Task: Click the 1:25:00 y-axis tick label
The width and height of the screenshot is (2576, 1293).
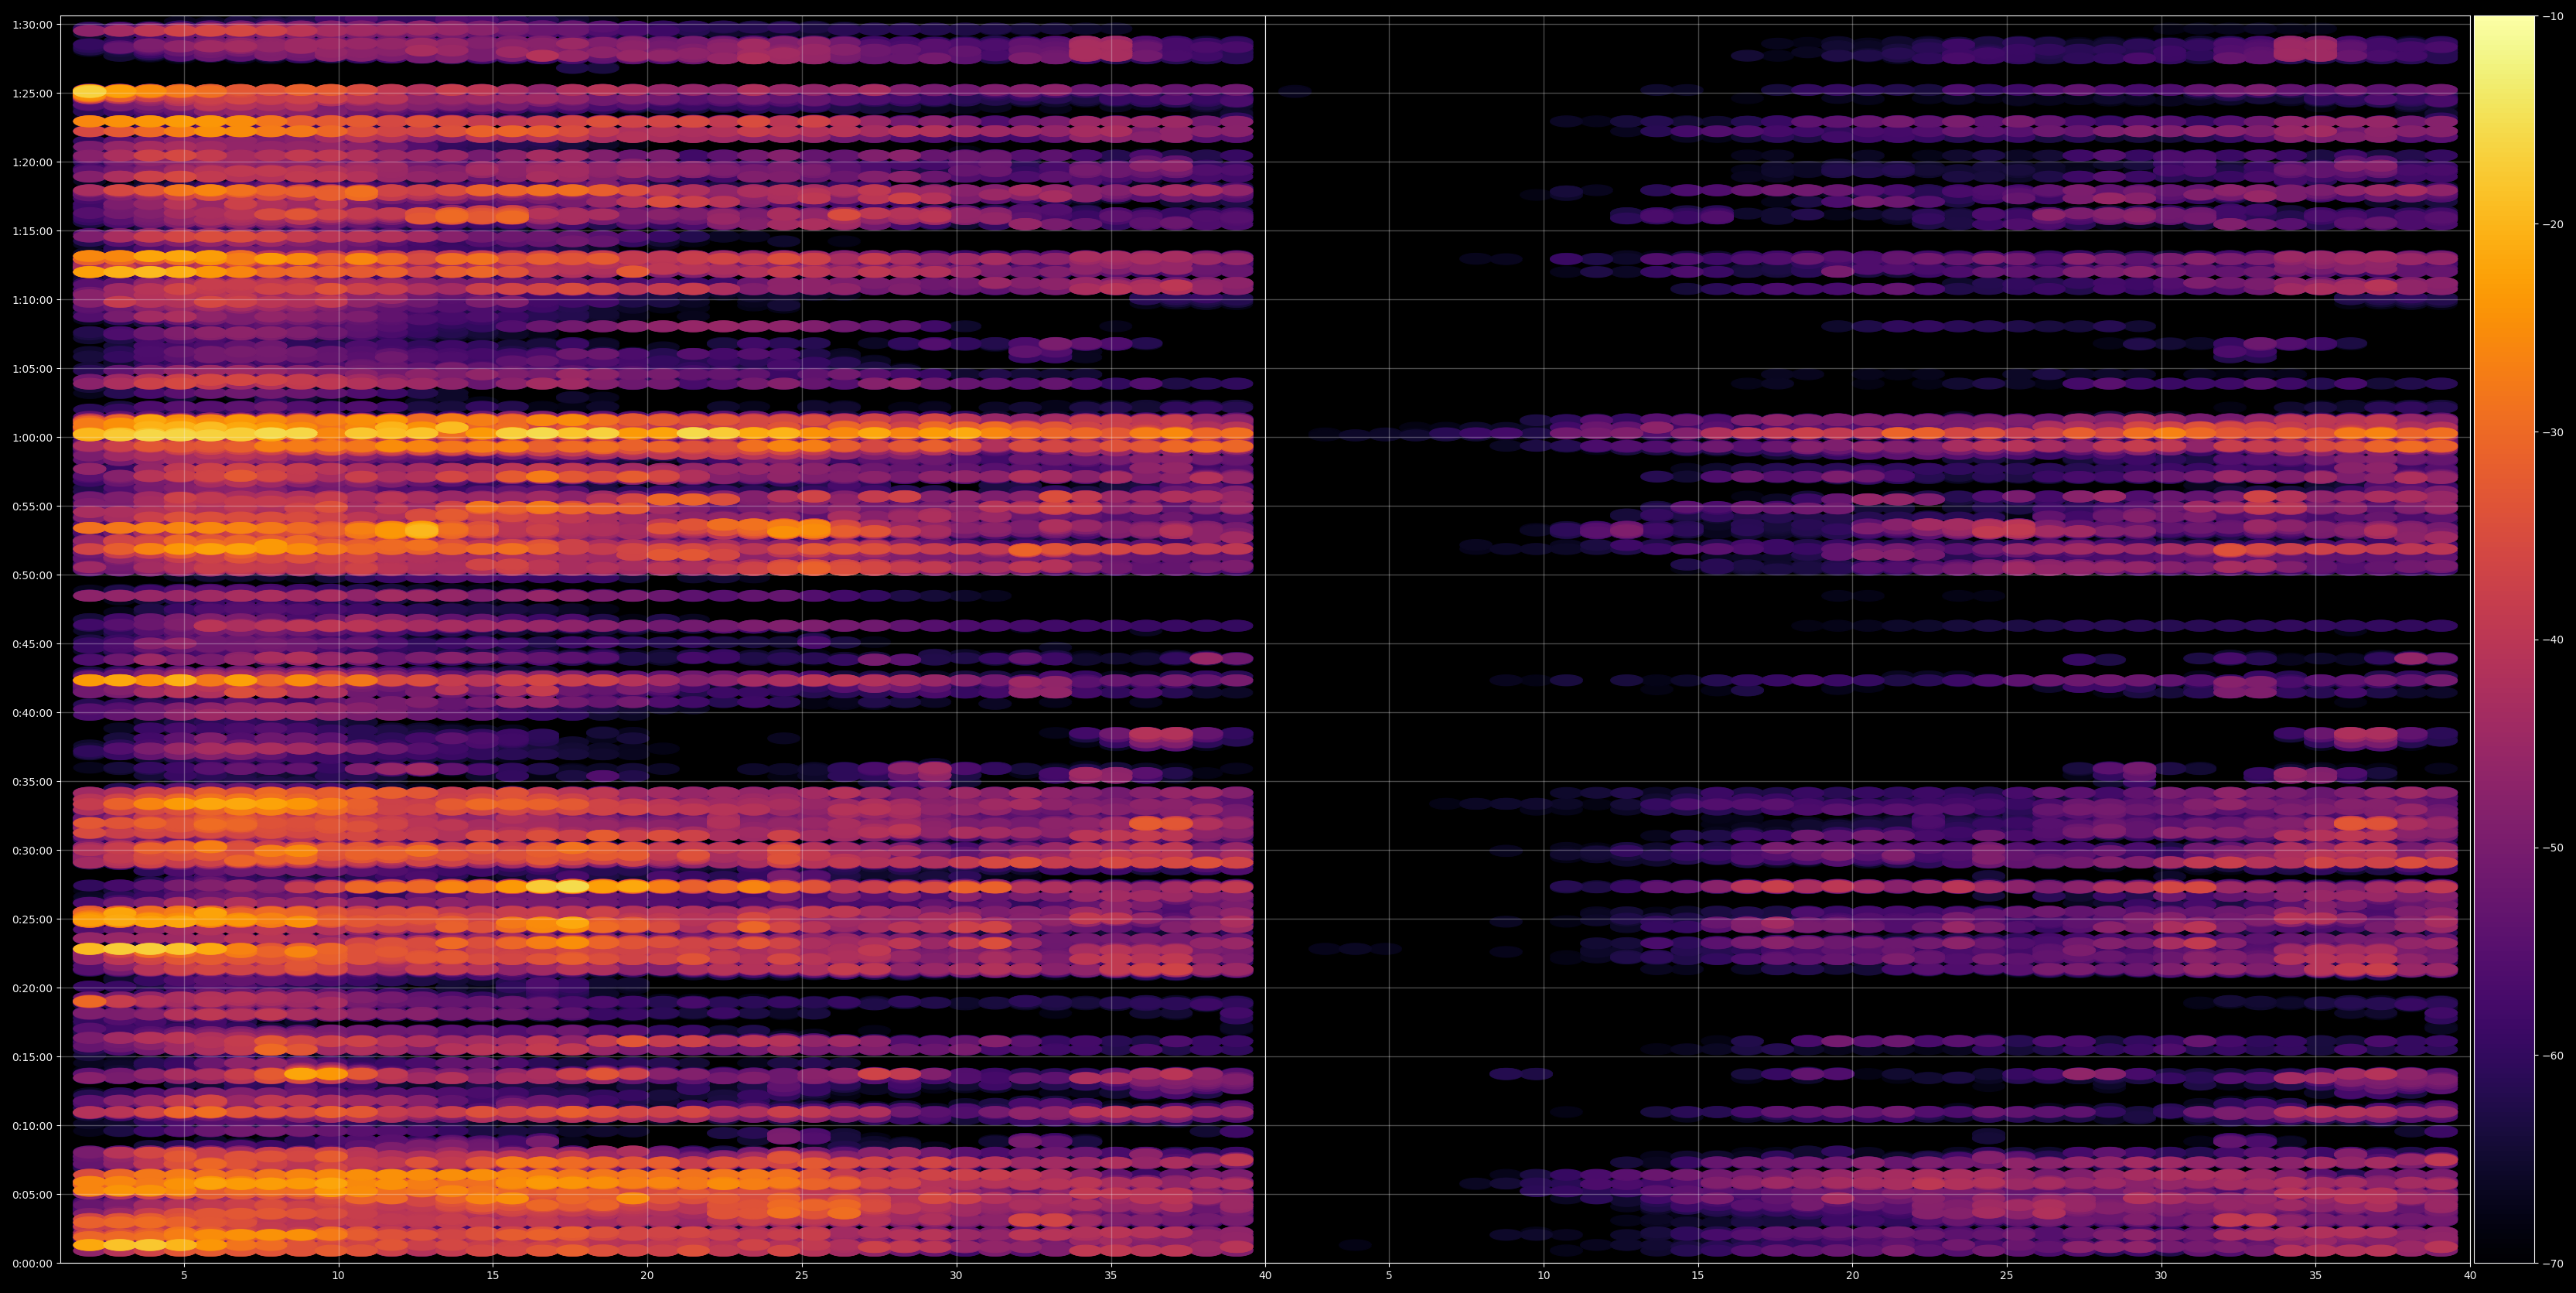Action: tap(32, 93)
